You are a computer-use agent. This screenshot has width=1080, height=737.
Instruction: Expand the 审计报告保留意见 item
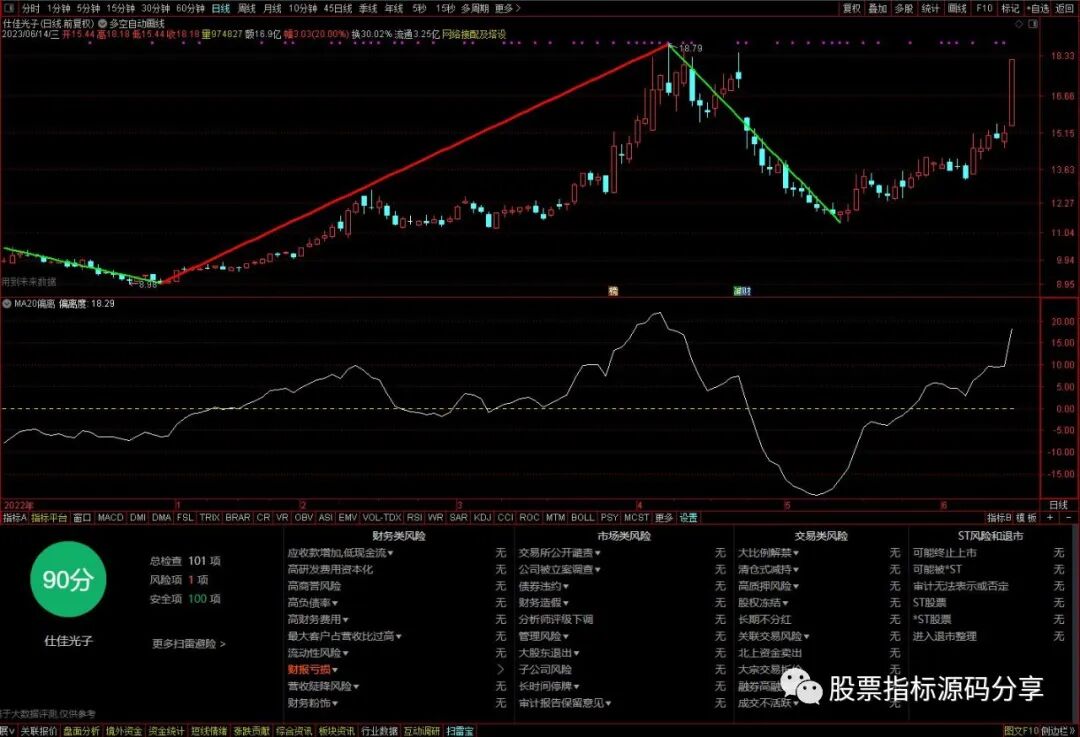(565, 703)
